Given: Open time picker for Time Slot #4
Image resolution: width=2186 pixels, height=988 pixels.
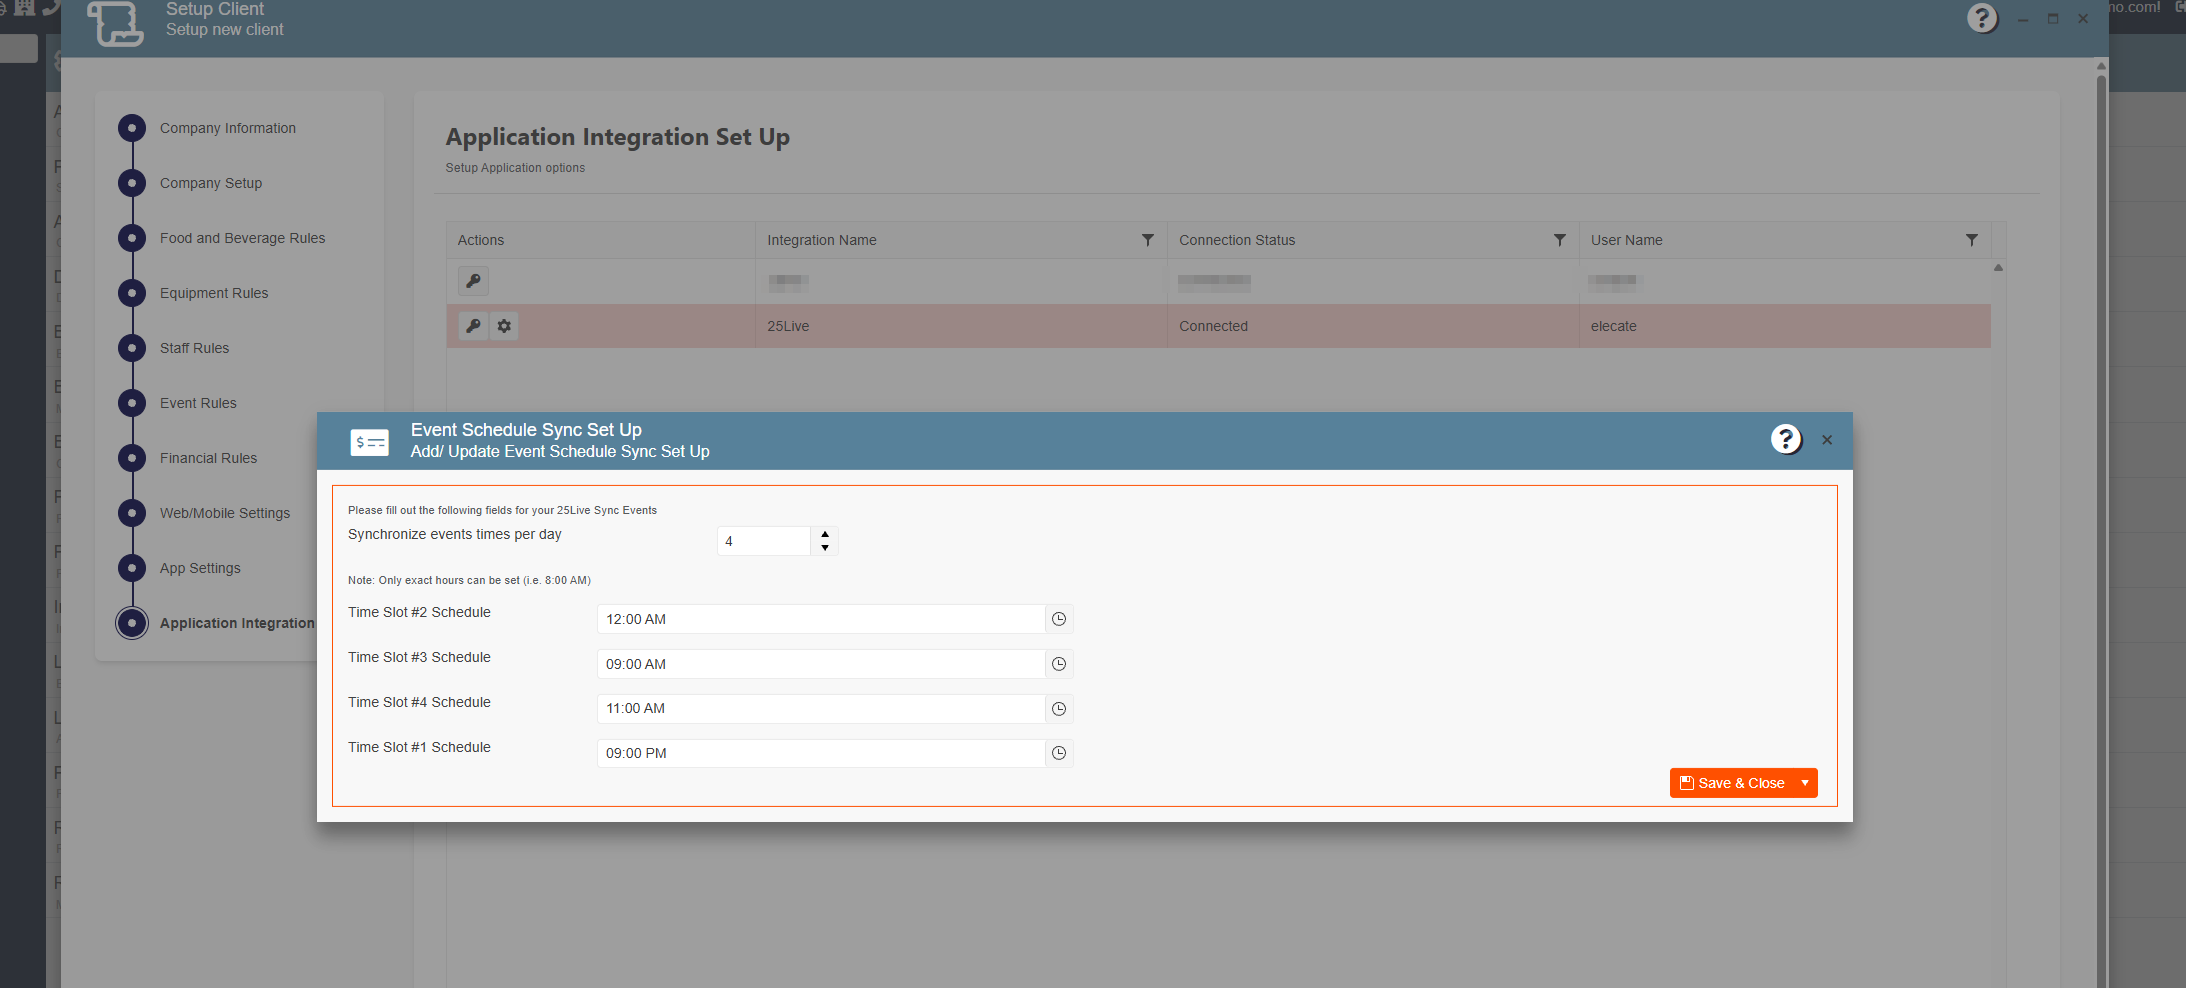Looking at the screenshot, I should pyautogui.click(x=1059, y=709).
